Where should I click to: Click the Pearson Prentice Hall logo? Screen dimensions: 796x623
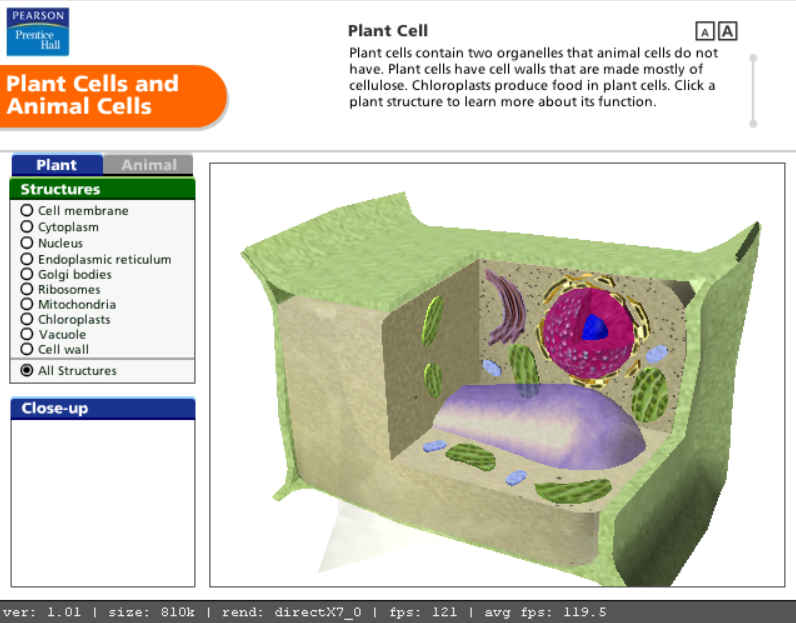38,31
